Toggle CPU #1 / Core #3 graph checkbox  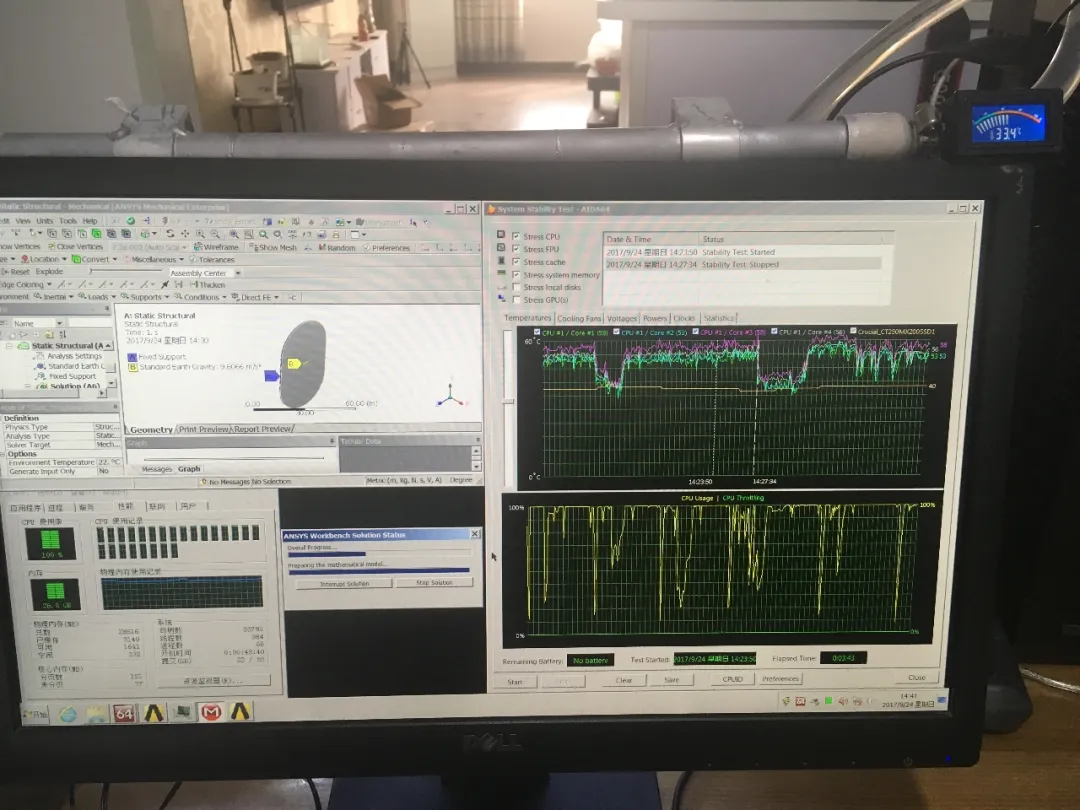coord(696,331)
